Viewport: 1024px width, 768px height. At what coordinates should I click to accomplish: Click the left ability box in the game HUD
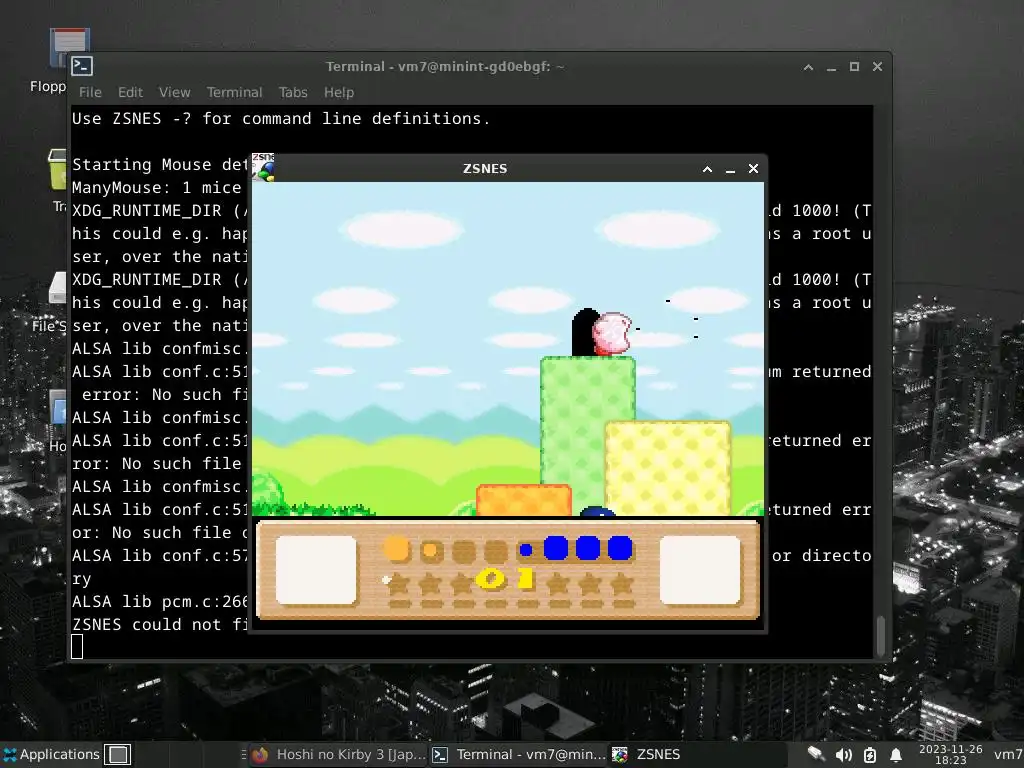(x=316, y=570)
